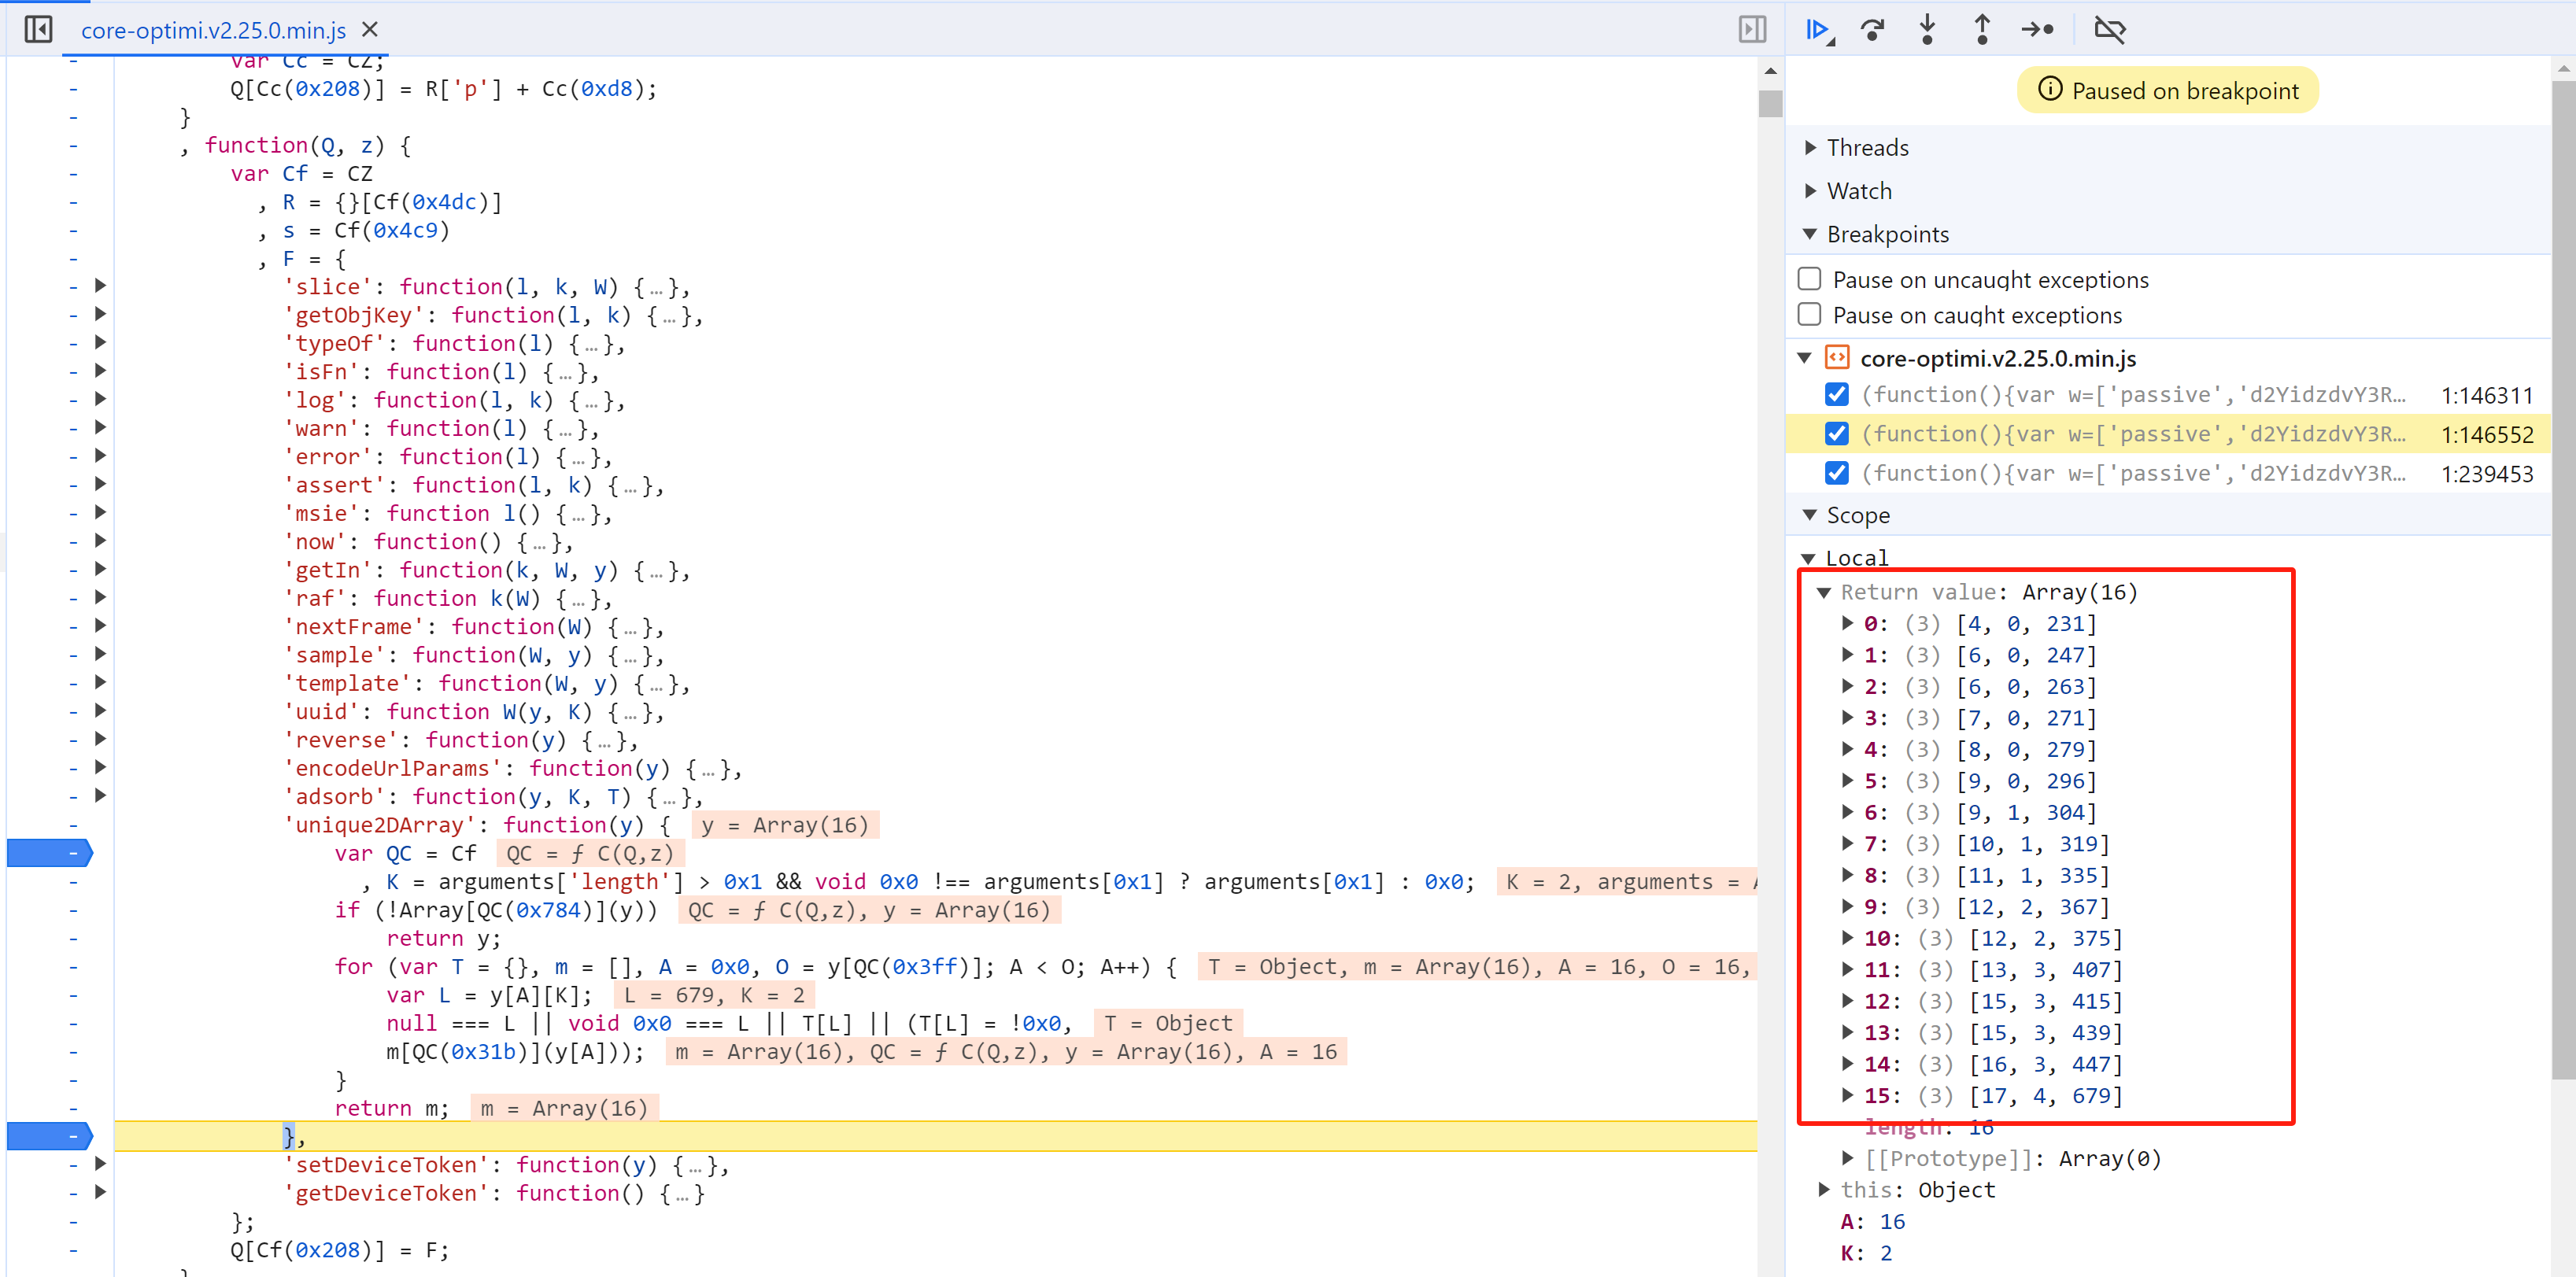Click the Step debugger icon
The width and height of the screenshot is (2576, 1277).
click(x=2037, y=30)
